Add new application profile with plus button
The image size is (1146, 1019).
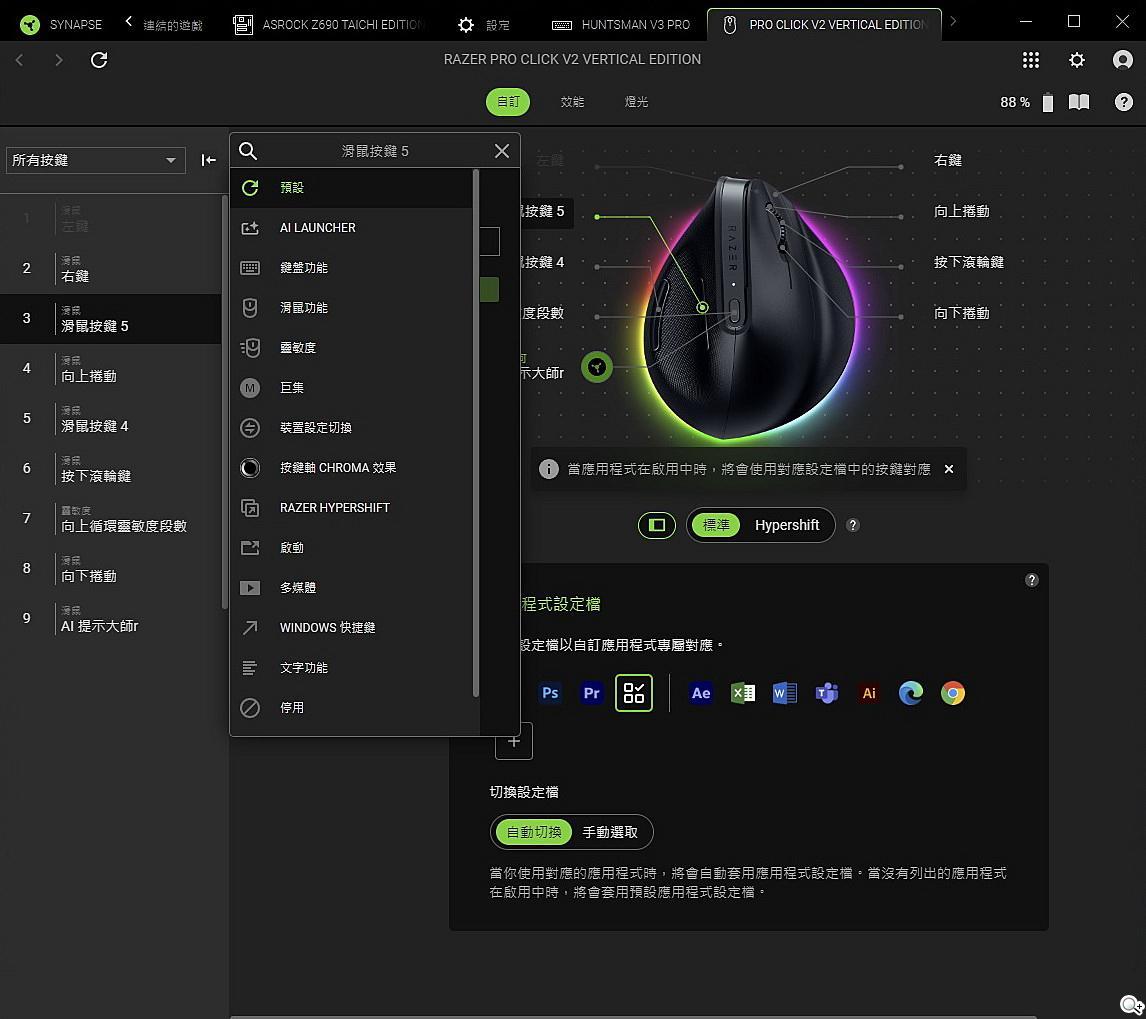[514, 741]
